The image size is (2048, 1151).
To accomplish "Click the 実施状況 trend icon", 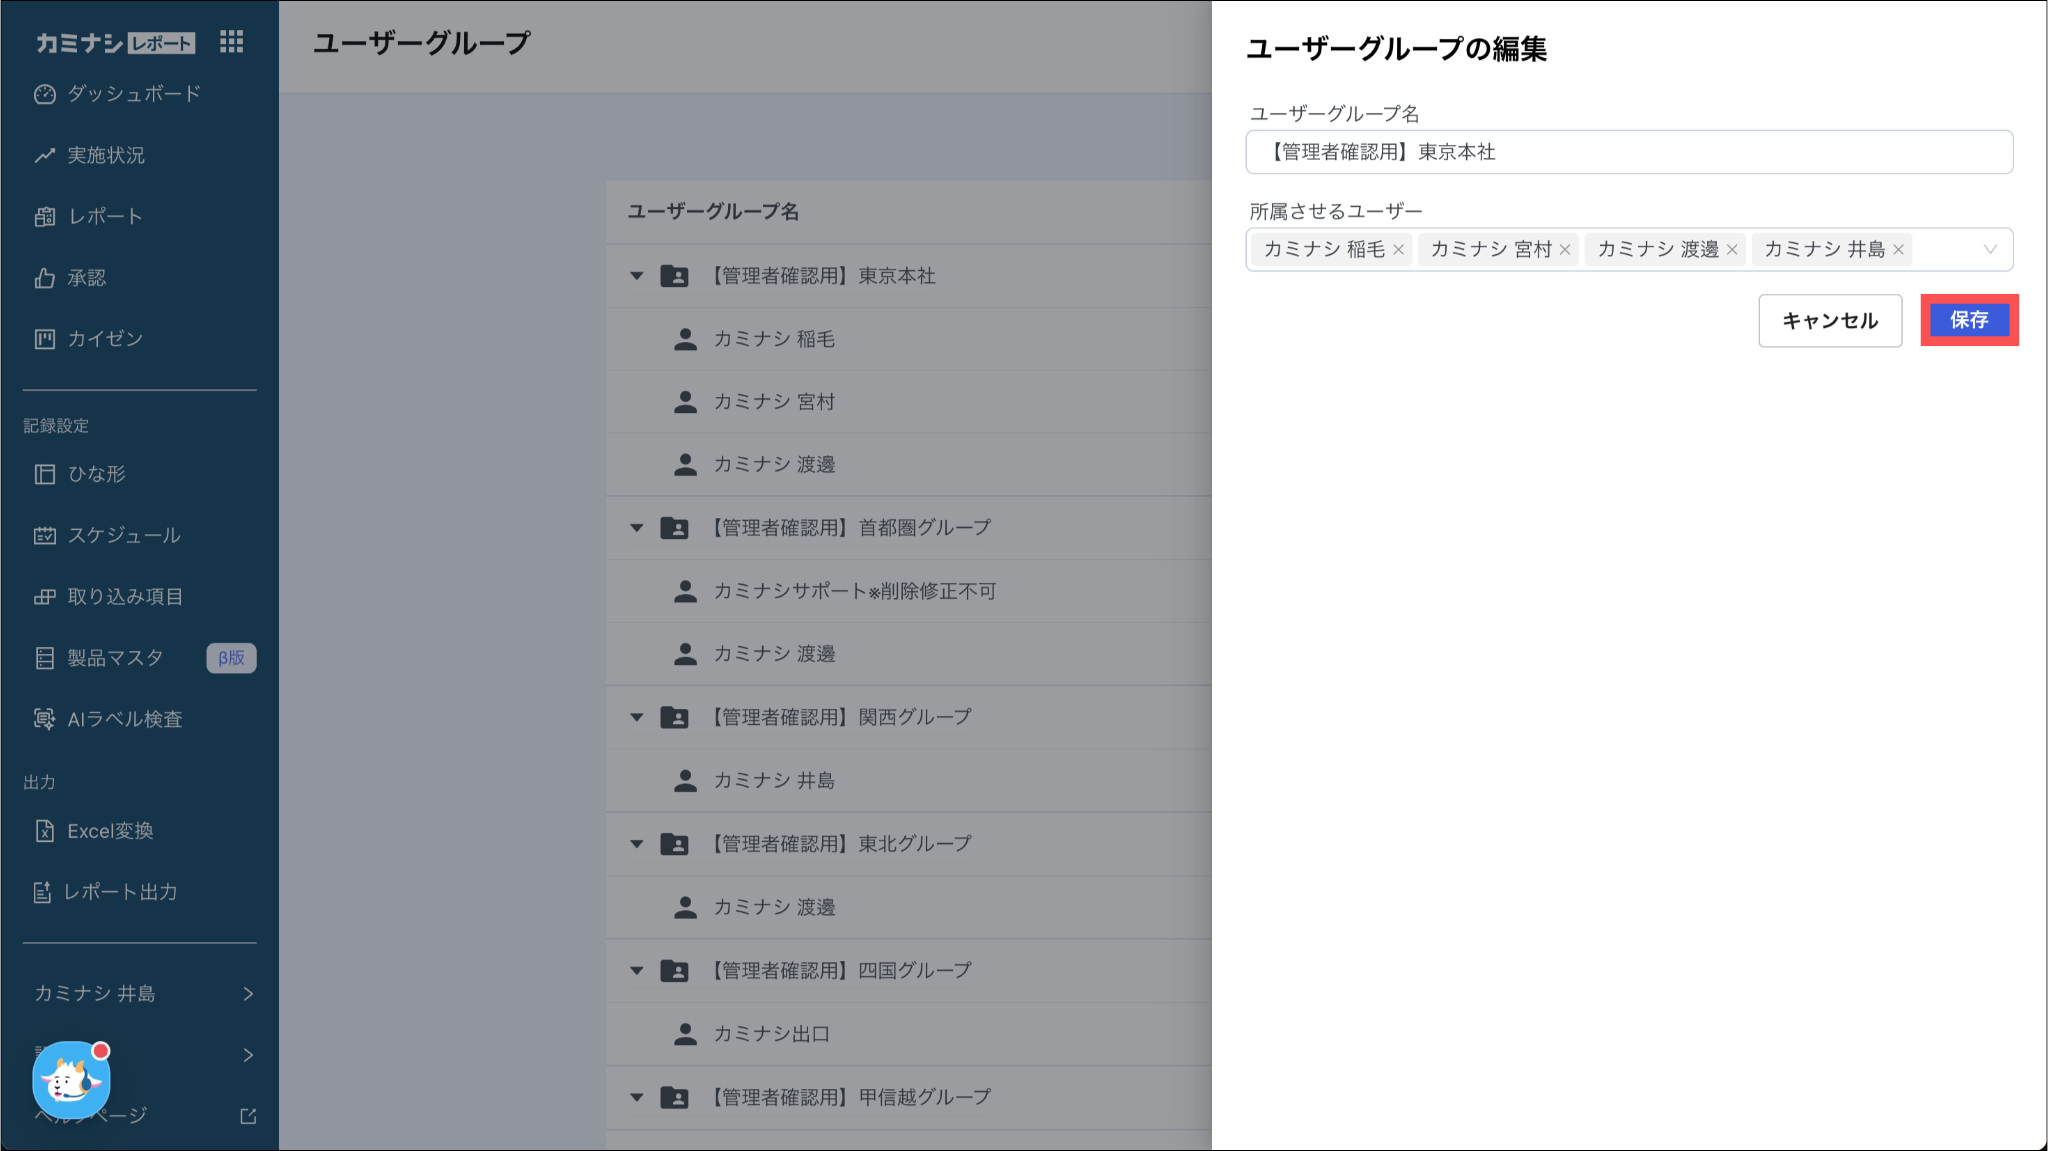I will [45, 155].
